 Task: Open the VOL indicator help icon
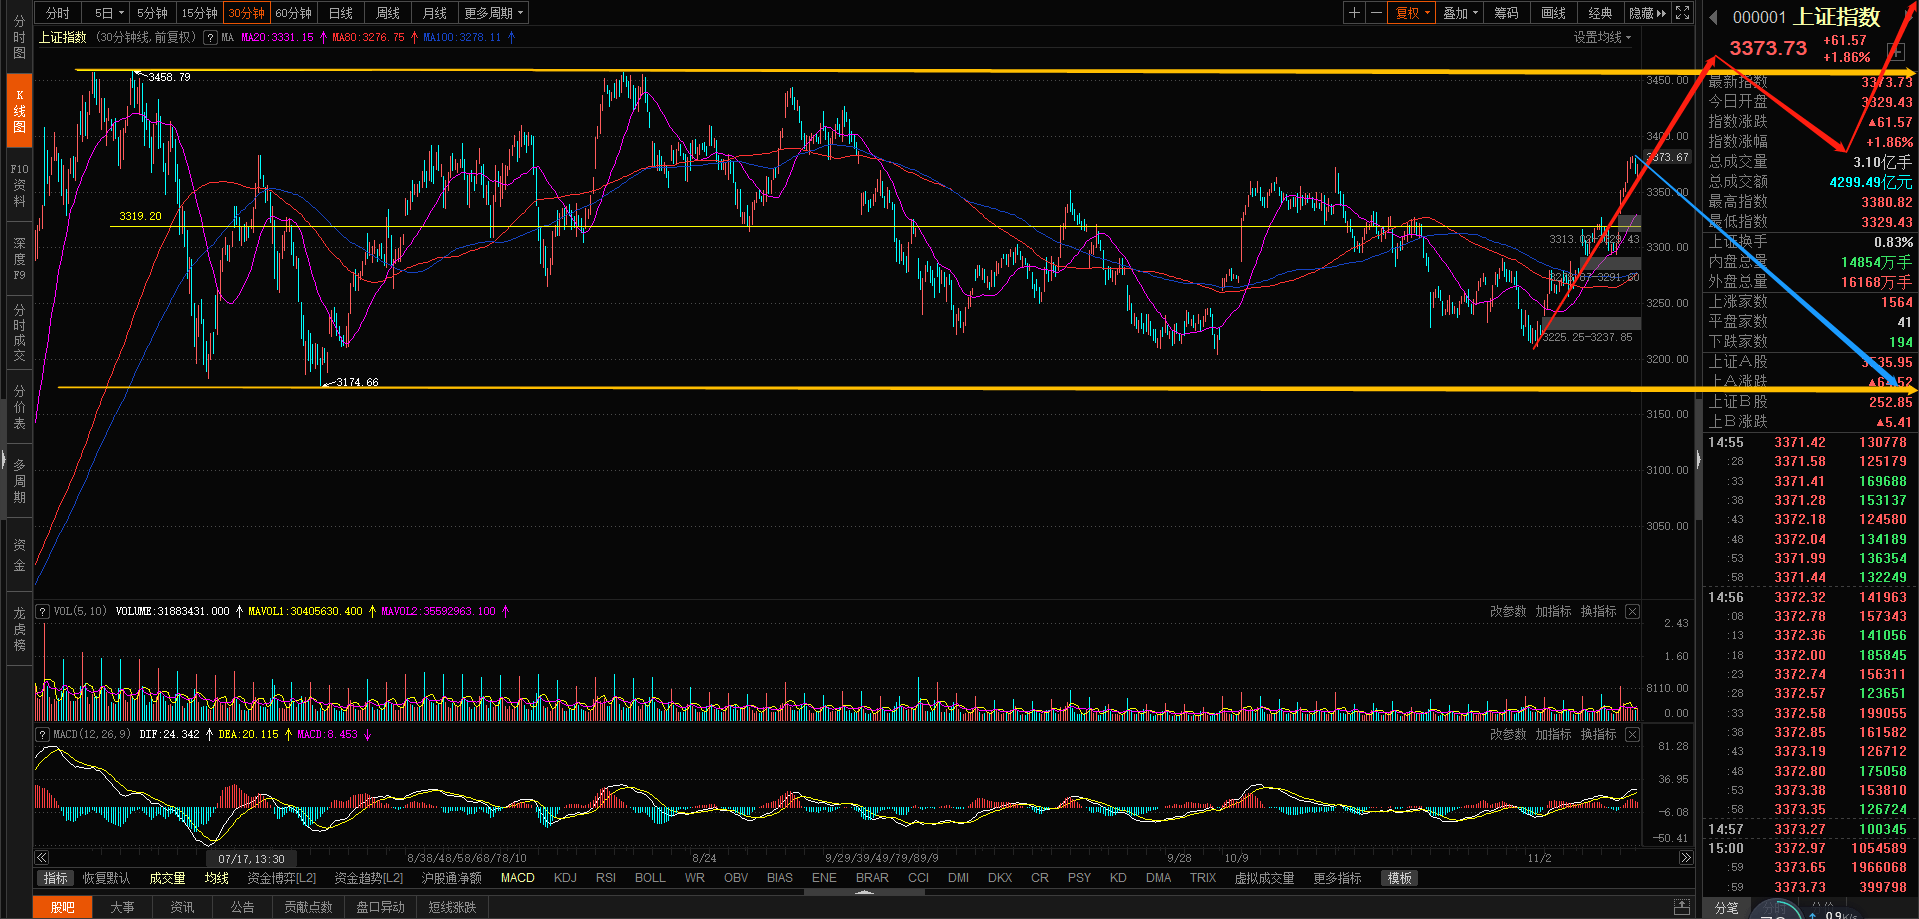tap(42, 611)
